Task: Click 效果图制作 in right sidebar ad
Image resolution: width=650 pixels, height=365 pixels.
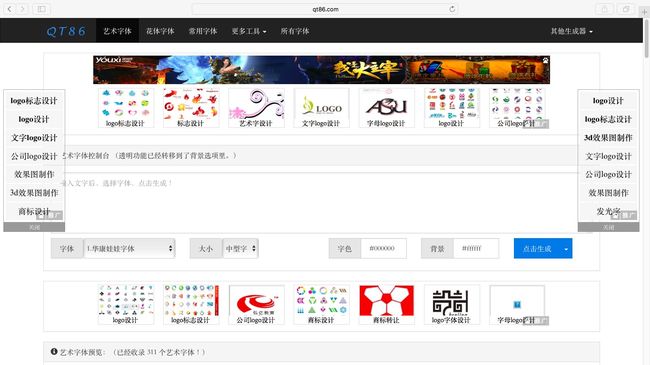Action: (608, 193)
